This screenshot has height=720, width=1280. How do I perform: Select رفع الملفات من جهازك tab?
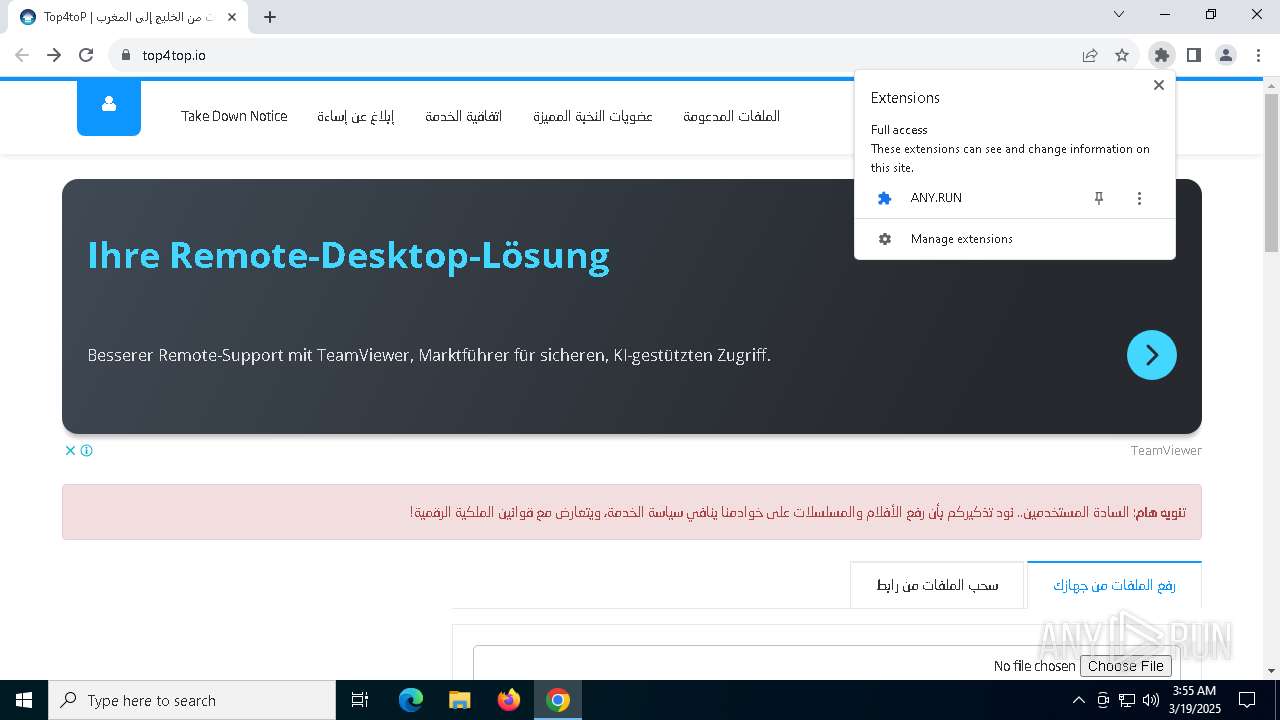coord(1114,585)
